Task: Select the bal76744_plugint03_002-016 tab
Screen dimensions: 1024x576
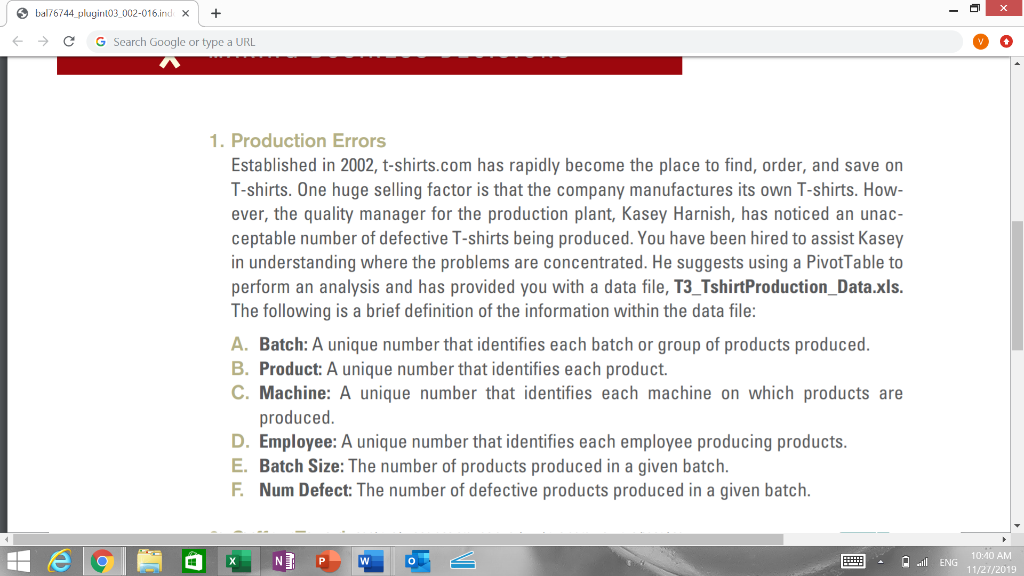Action: 103,13
